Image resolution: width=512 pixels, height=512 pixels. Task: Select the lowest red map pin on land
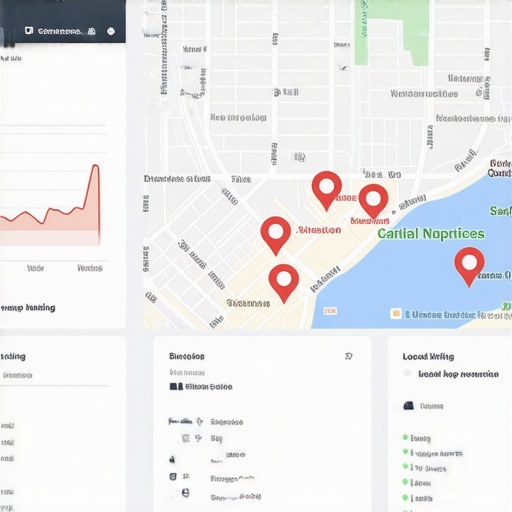coord(284,283)
